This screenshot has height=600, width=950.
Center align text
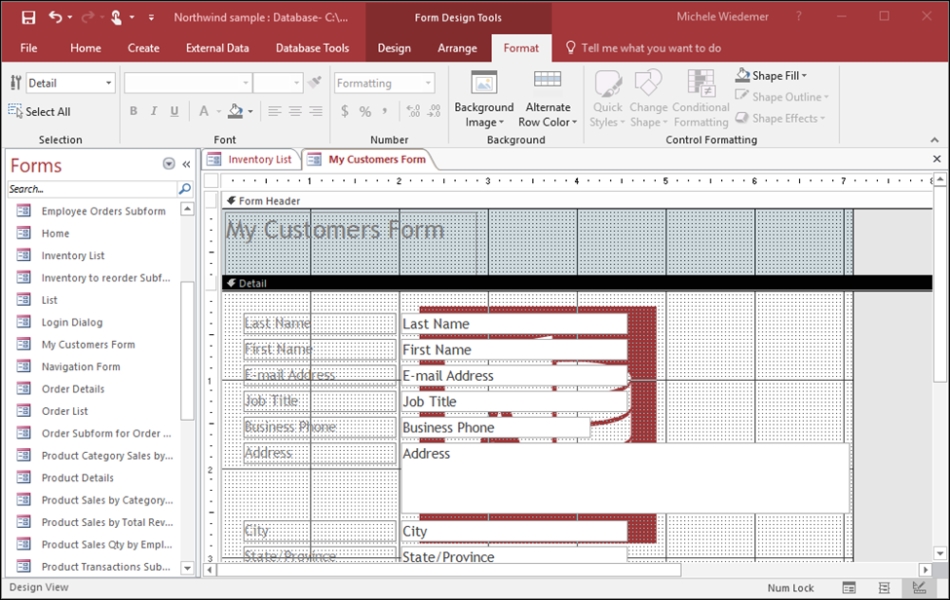[x=295, y=111]
